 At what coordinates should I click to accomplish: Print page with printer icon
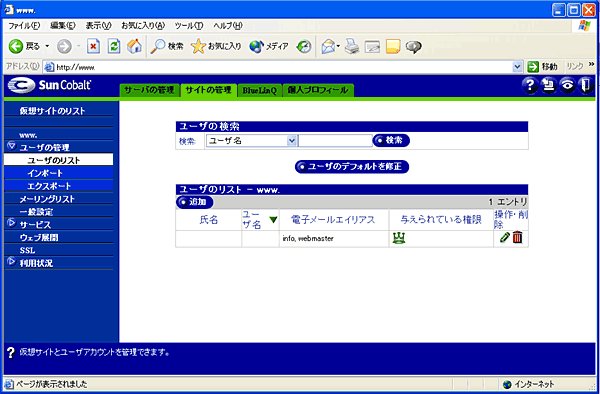point(352,47)
